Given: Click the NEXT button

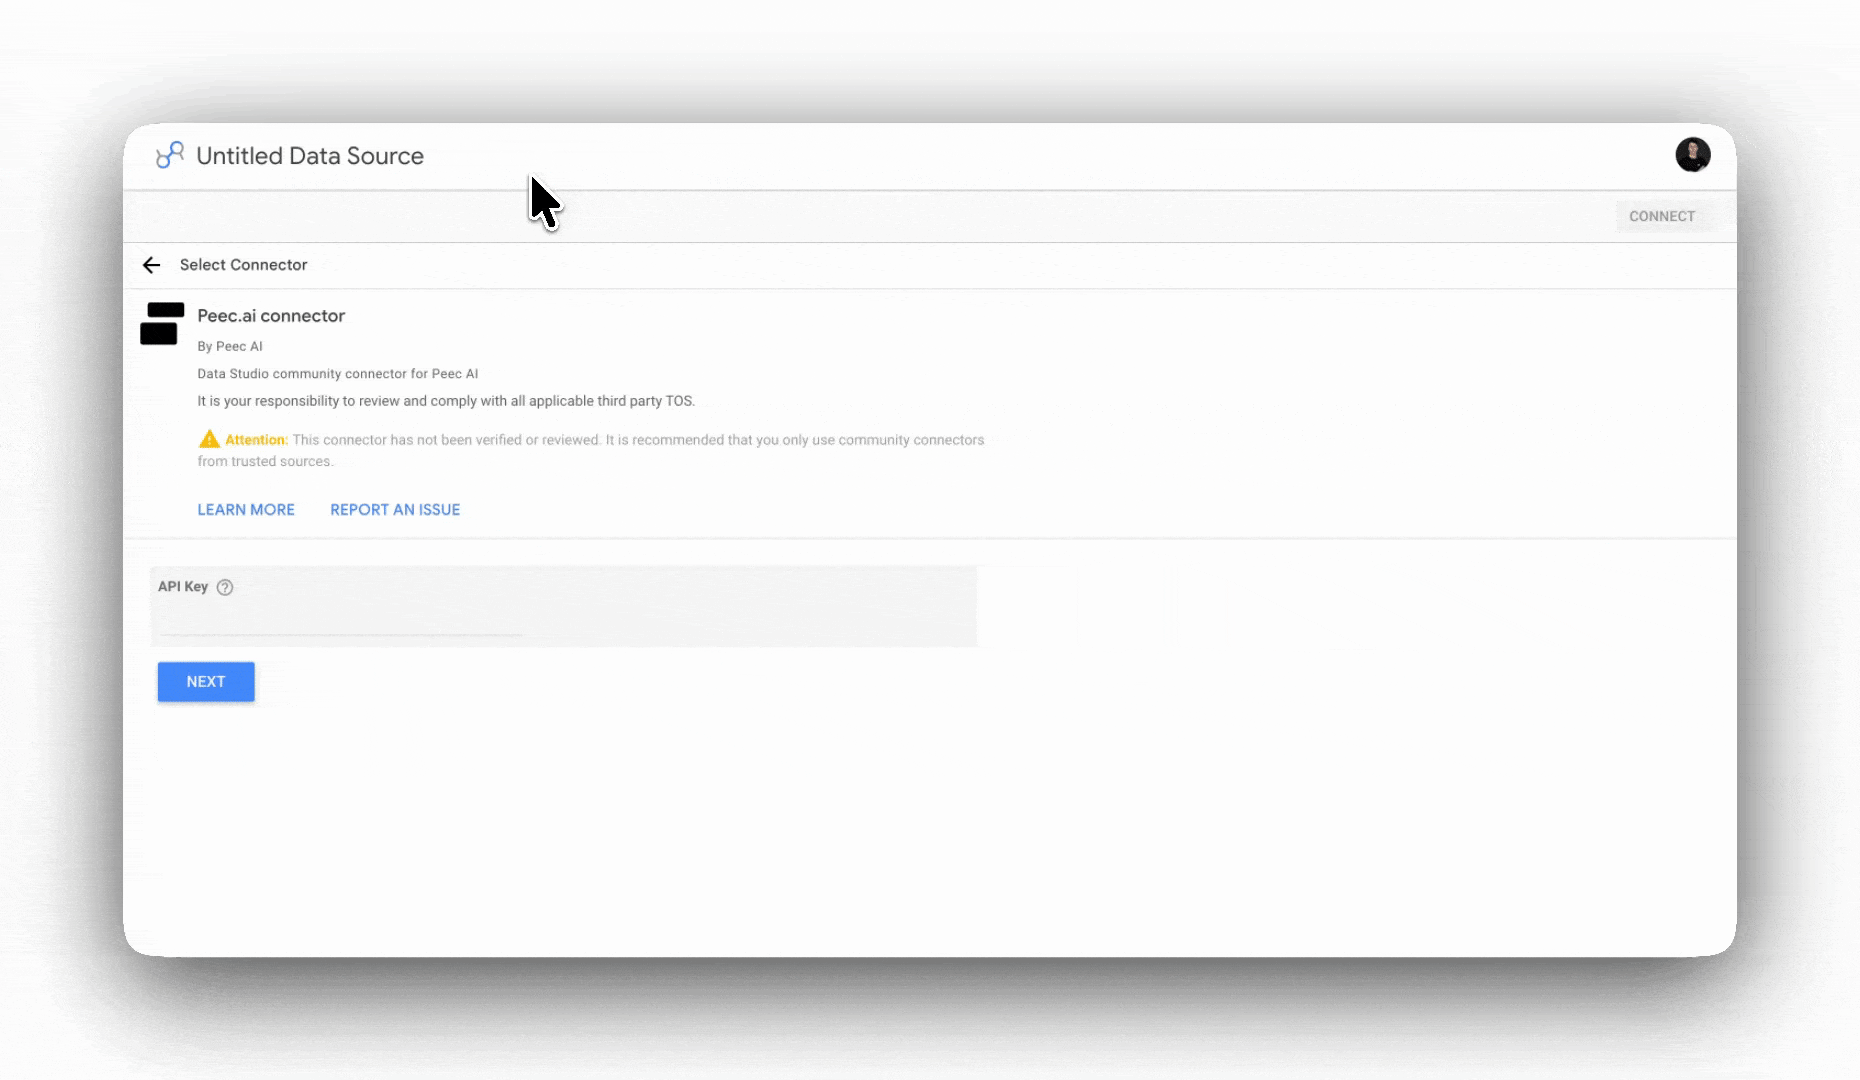Looking at the screenshot, I should tap(206, 682).
